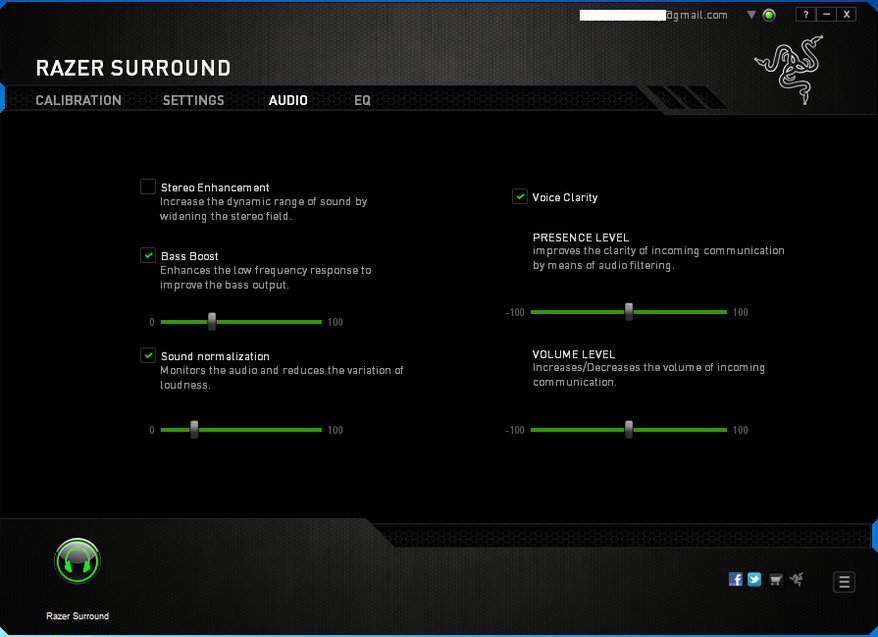The image size is (878, 637).
Task: Click the 'Razer Surround' label under headphone icon
Action: pos(77,616)
